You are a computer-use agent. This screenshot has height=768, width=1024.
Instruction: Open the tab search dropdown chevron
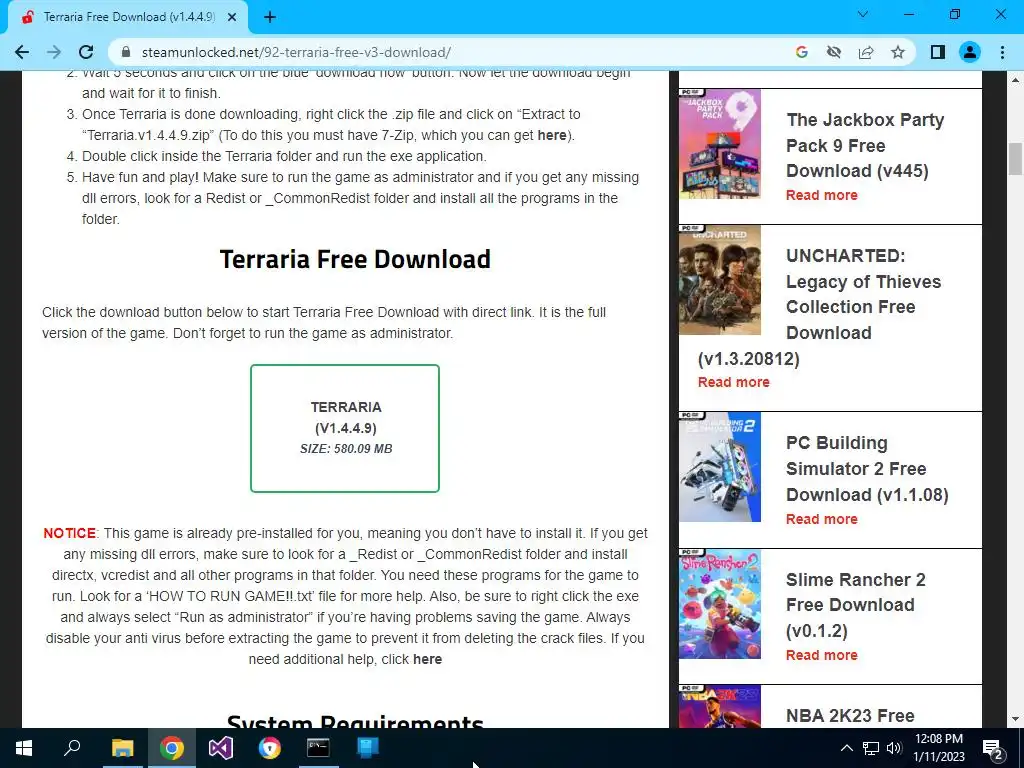pyautogui.click(x=863, y=14)
